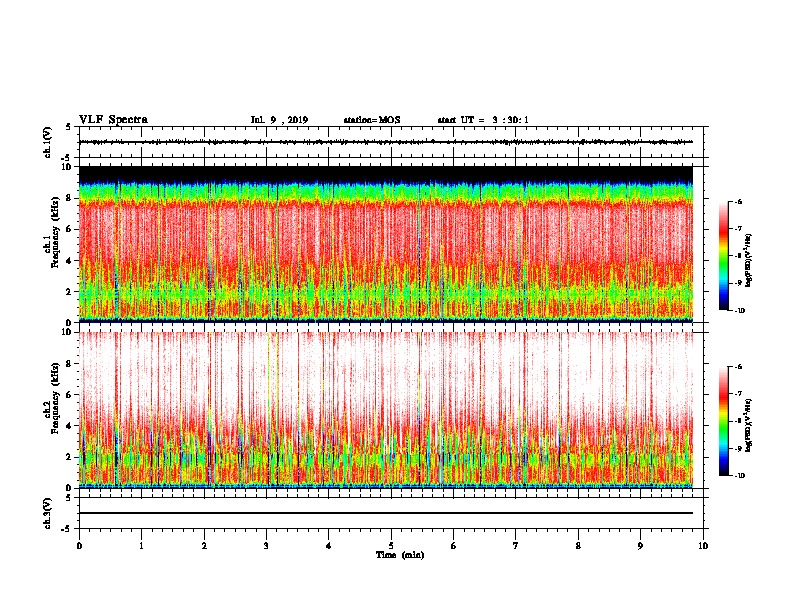Click the "3" tick on the time axis
The image size is (792, 612).
pos(266,546)
